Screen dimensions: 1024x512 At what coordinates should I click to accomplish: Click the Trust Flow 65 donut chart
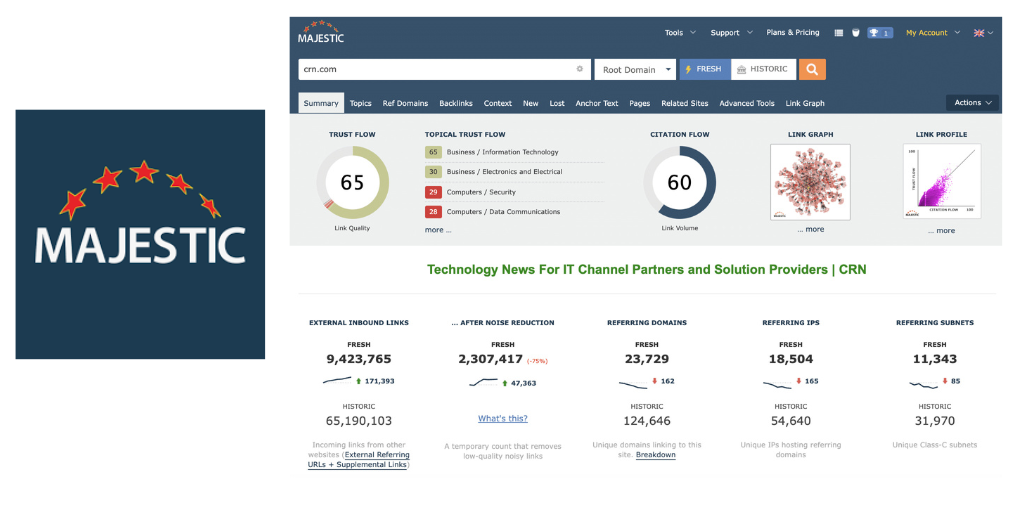click(x=353, y=182)
